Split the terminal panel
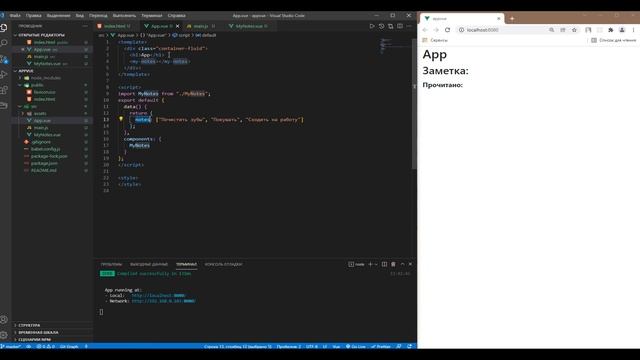Viewport: 640px width, 360px height. tap(384, 264)
